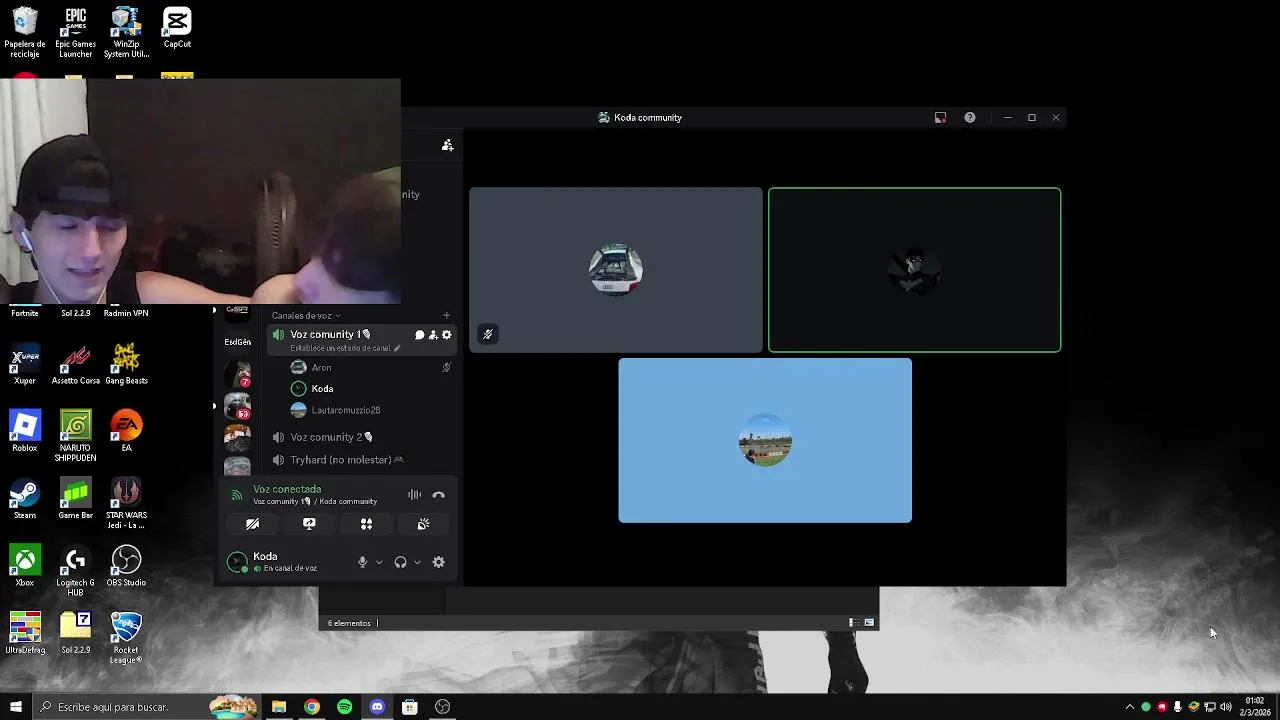
Task: Open server with 7 notifications badge
Action: click(237, 375)
